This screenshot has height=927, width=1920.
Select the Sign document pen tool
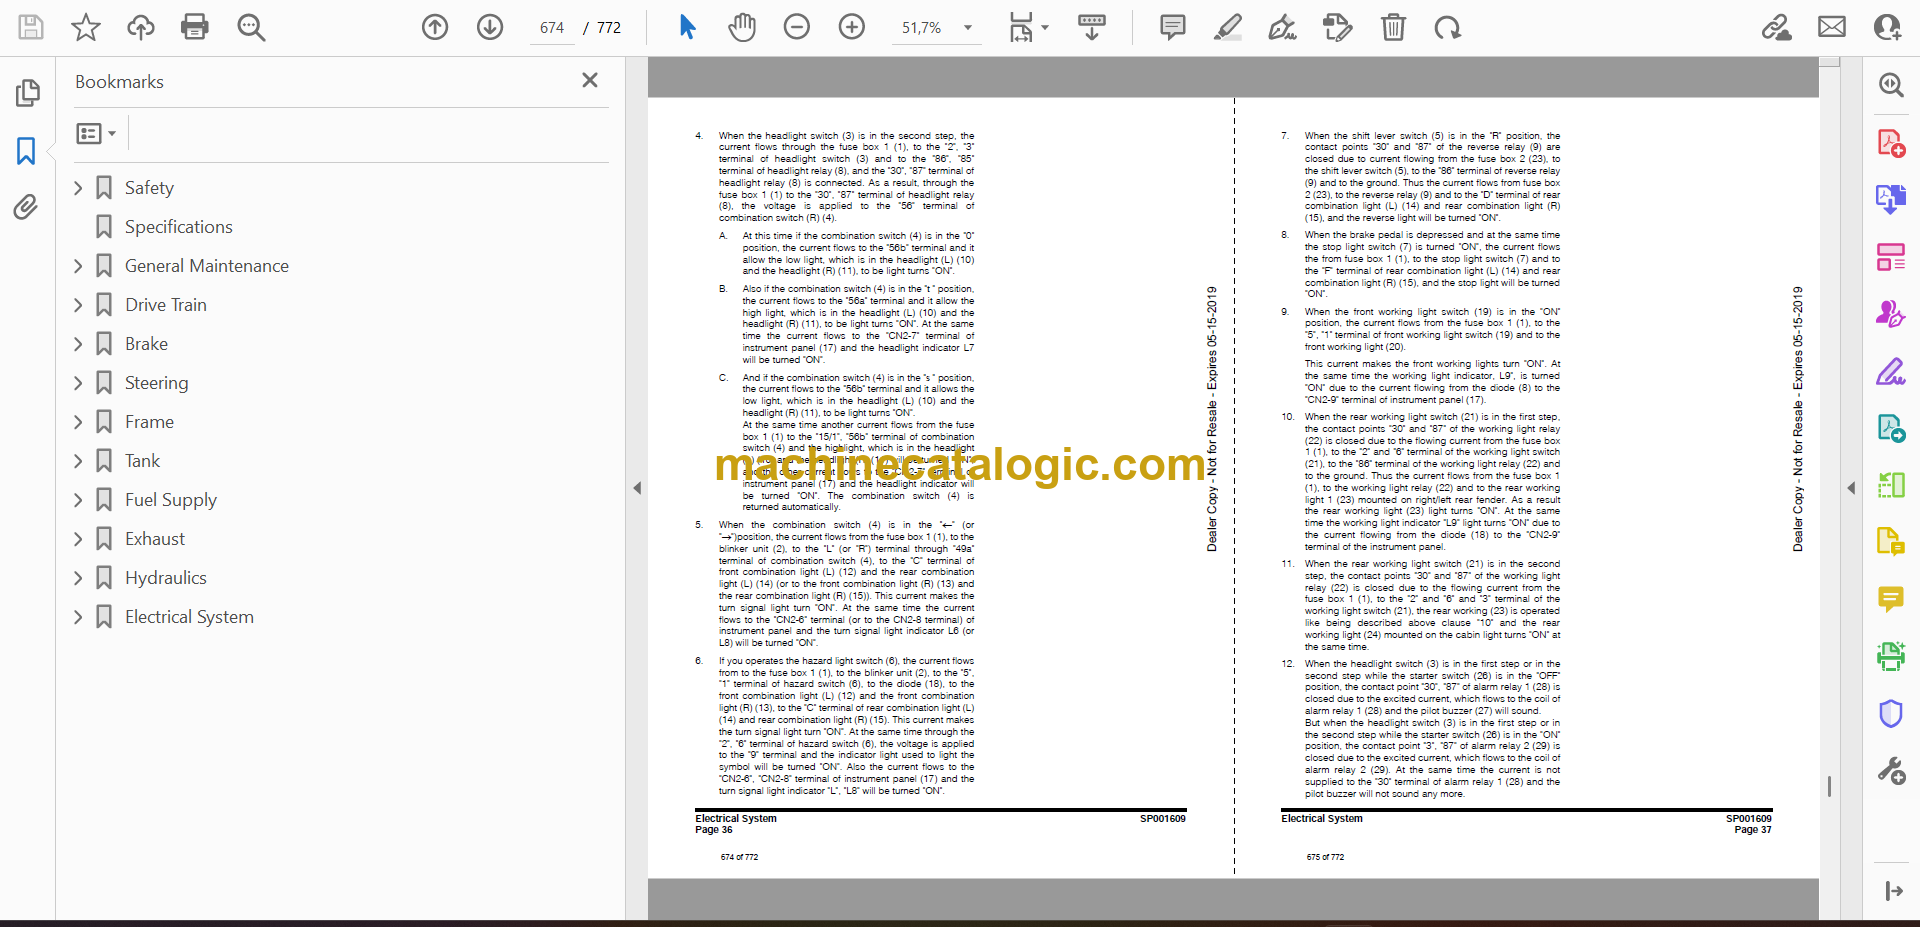pyautogui.click(x=1282, y=27)
